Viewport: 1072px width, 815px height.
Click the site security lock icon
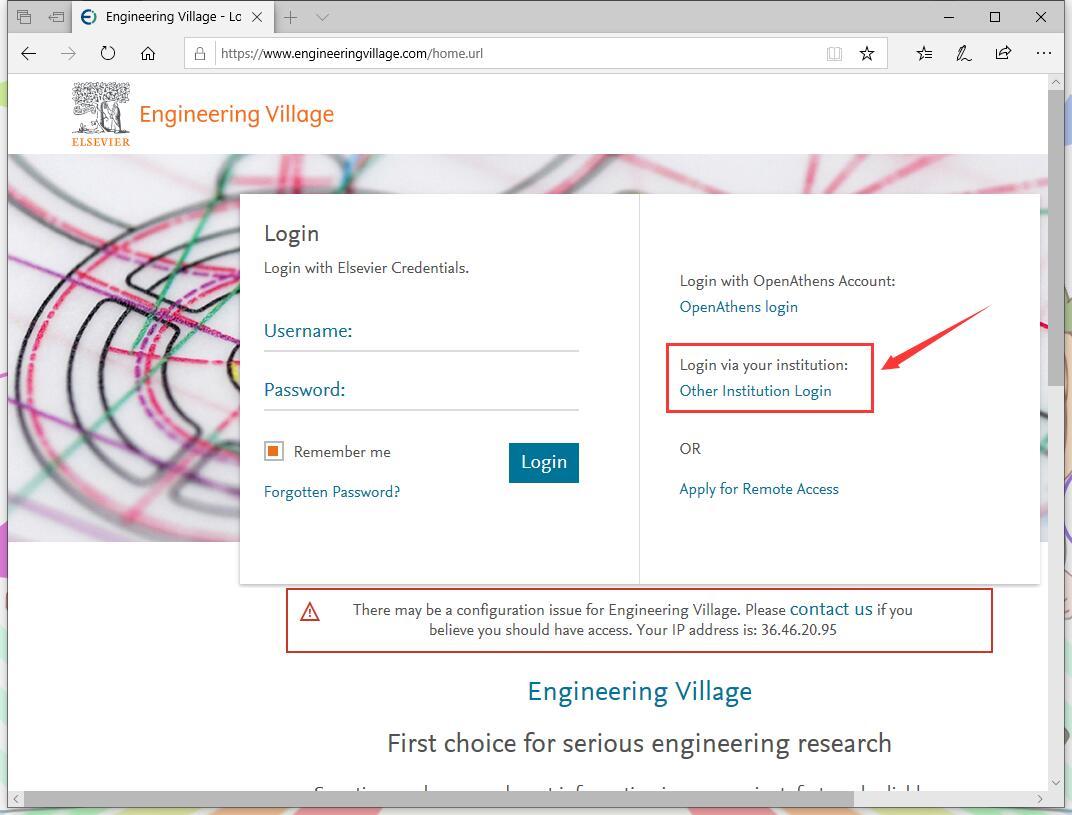200,53
